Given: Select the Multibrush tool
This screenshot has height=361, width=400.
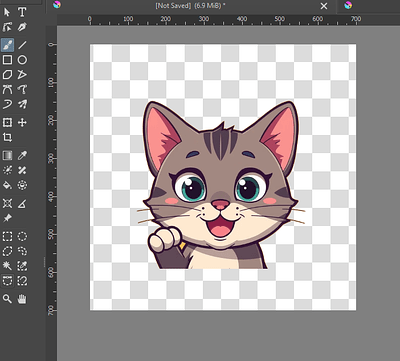Looking at the screenshot, I should click(x=22, y=104).
